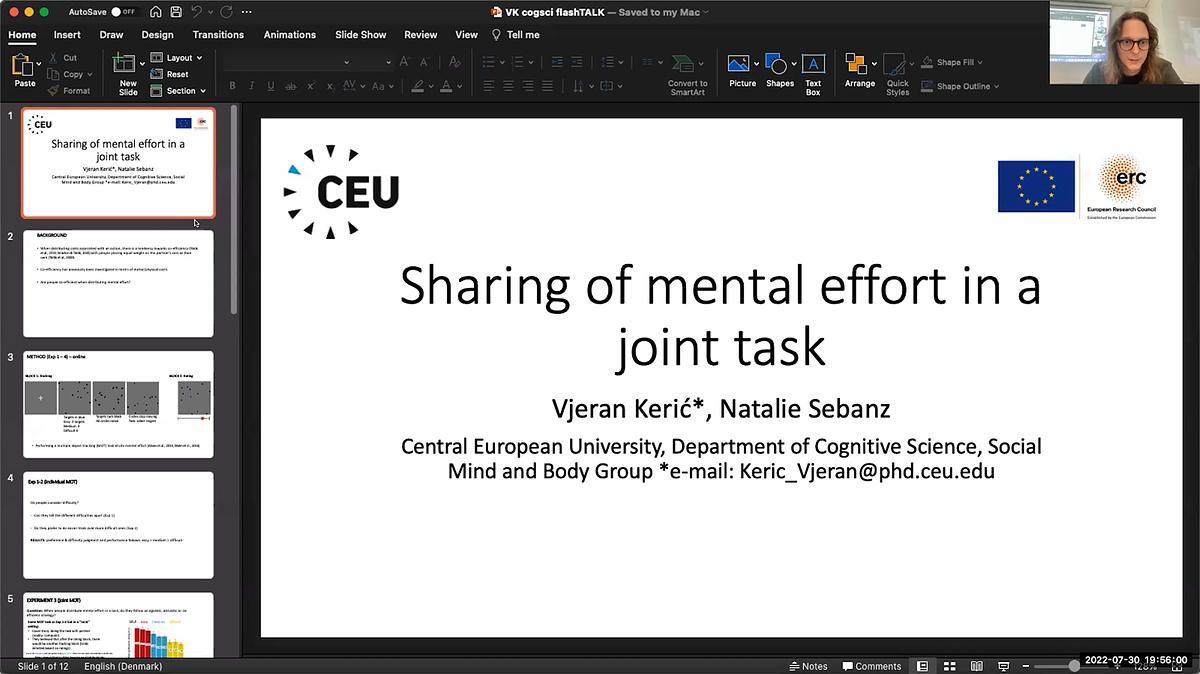Clear all text formatting
This screenshot has width=1200, height=674.
tap(454, 62)
